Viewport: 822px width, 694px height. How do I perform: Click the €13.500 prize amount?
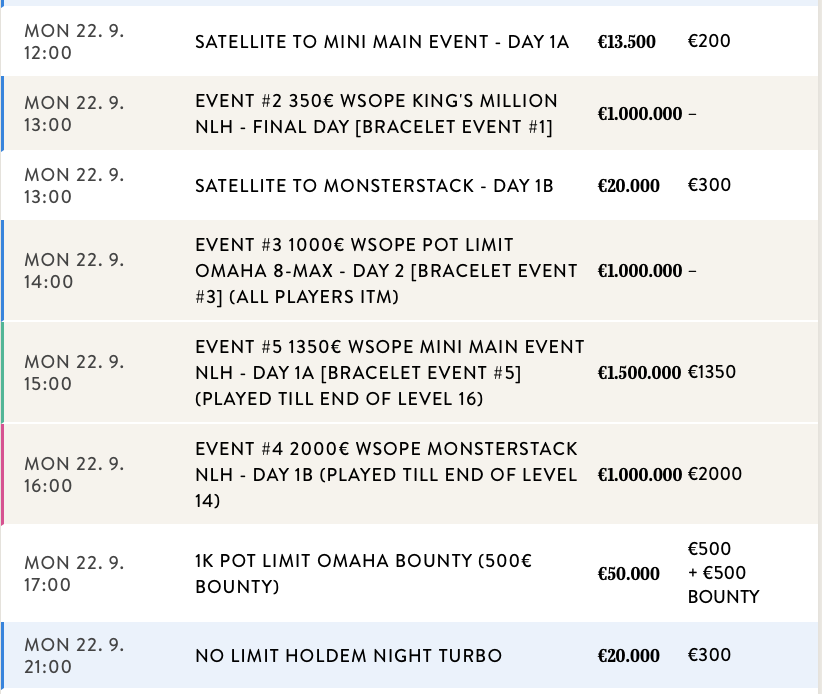626,42
